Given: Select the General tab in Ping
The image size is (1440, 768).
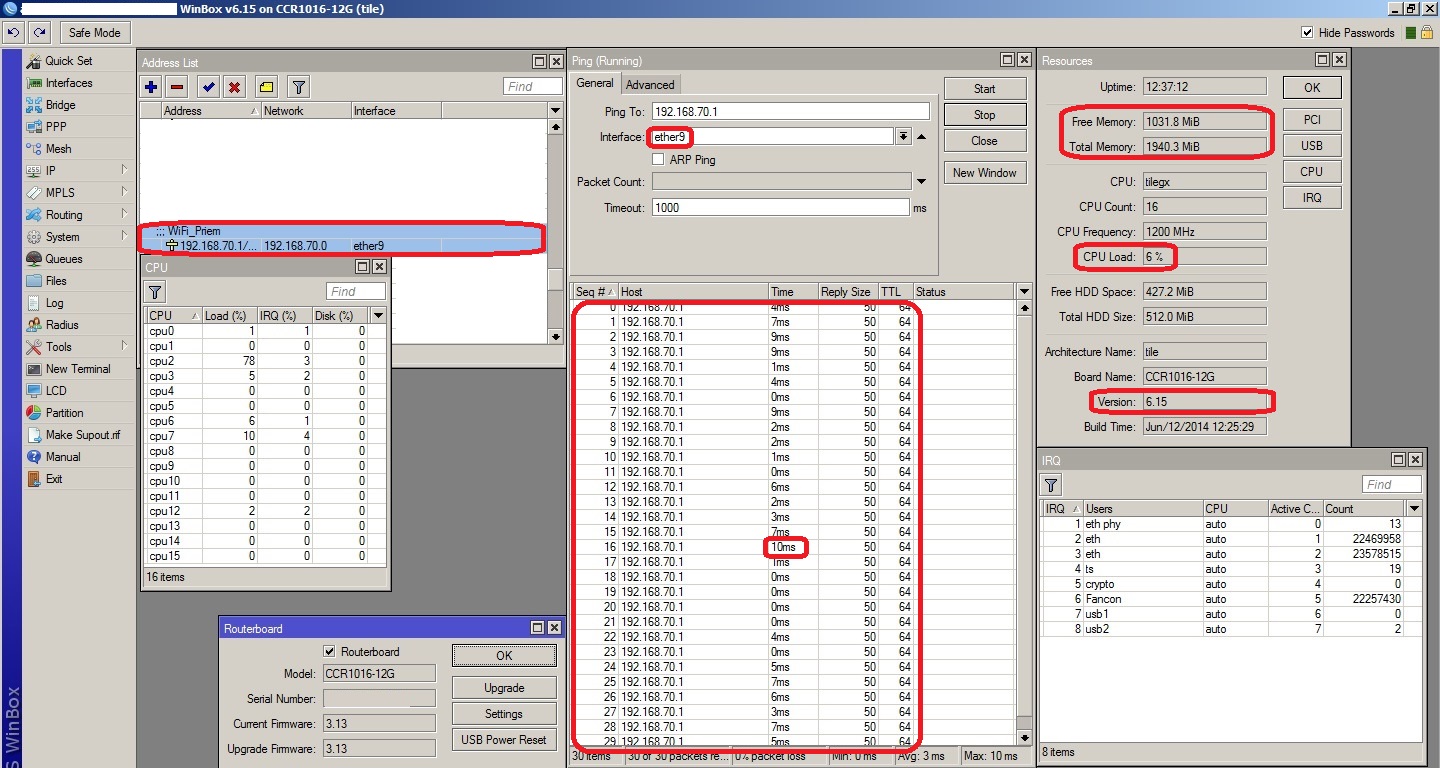Looking at the screenshot, I should click(x=595, y=84).
